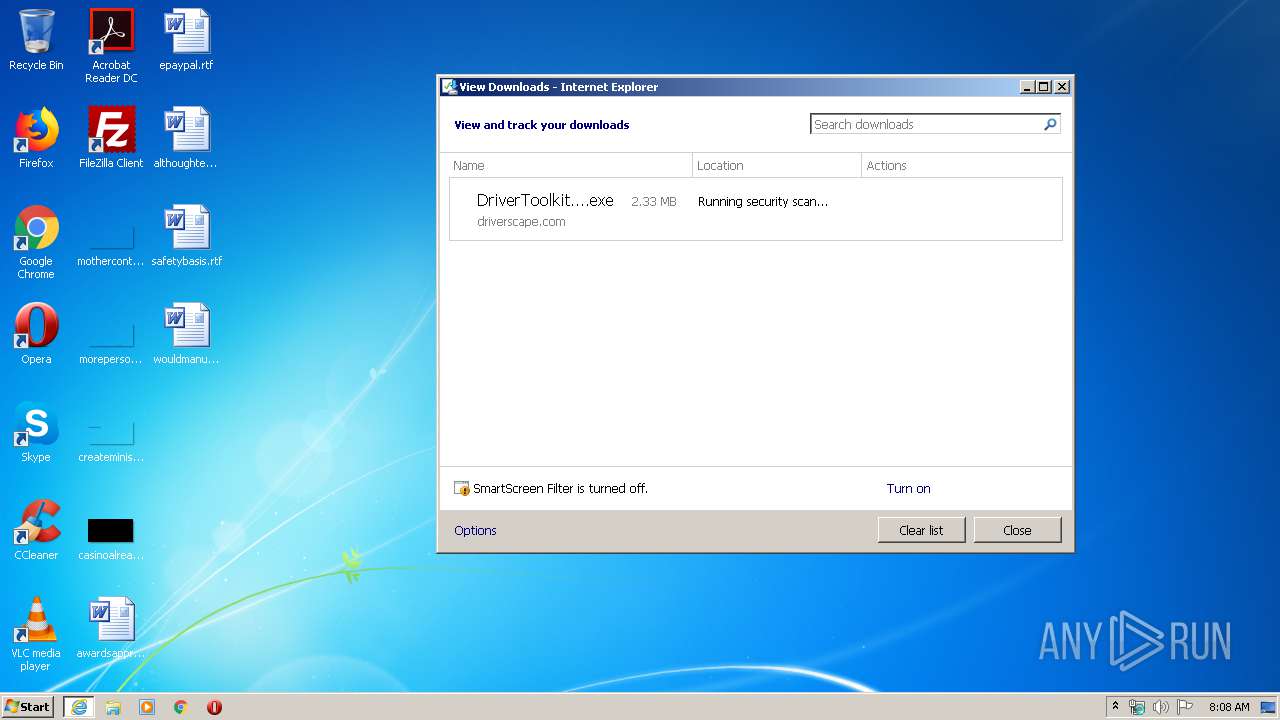Click the View and track your downloads heading
Viewport: 1280px width, 720px height.
pos(542,125)
